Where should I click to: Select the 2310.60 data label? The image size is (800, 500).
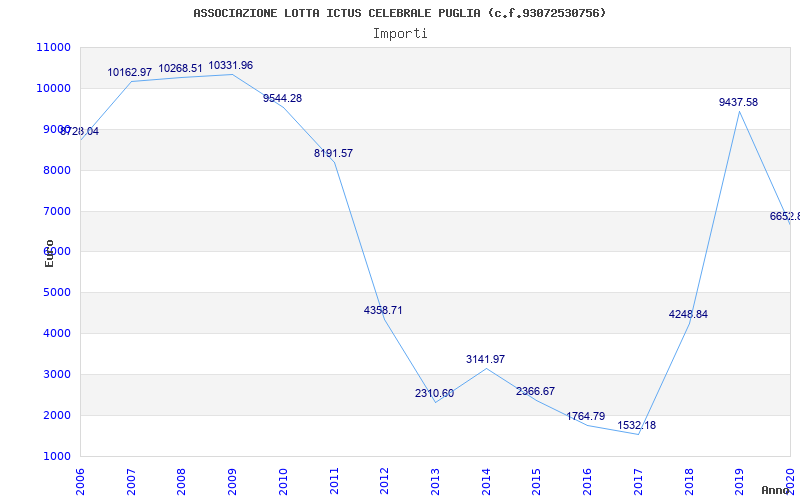coord(434,393)
